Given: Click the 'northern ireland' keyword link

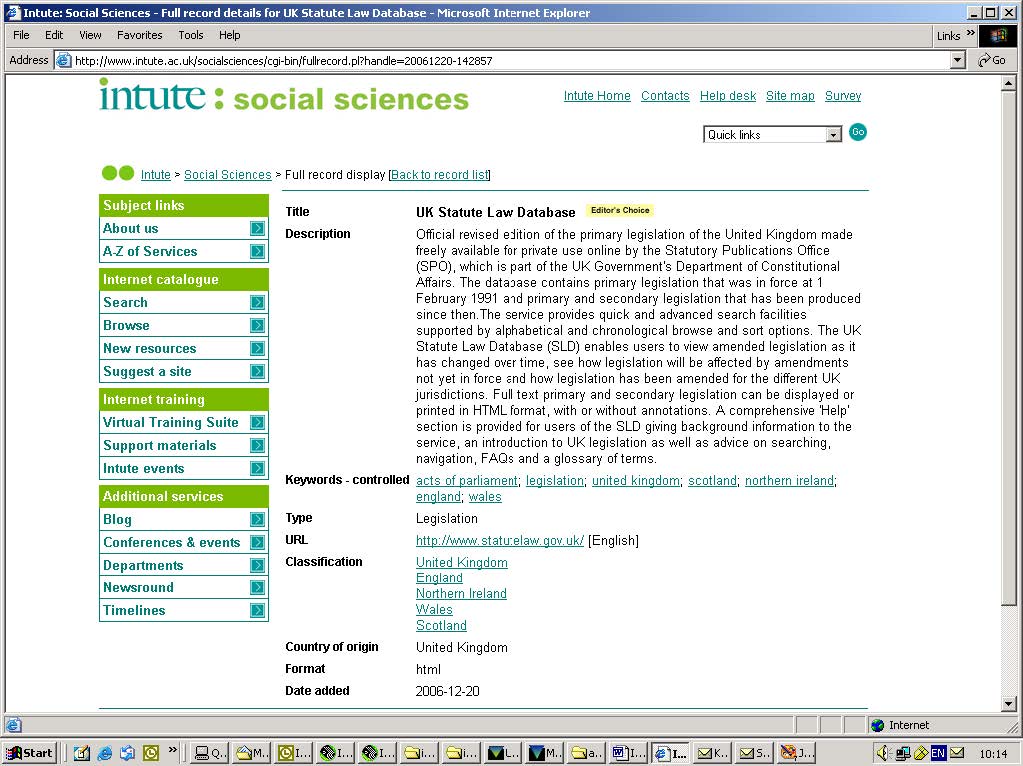Looking at the screenshot, I should pyautogui.click(x=789, y=481).
